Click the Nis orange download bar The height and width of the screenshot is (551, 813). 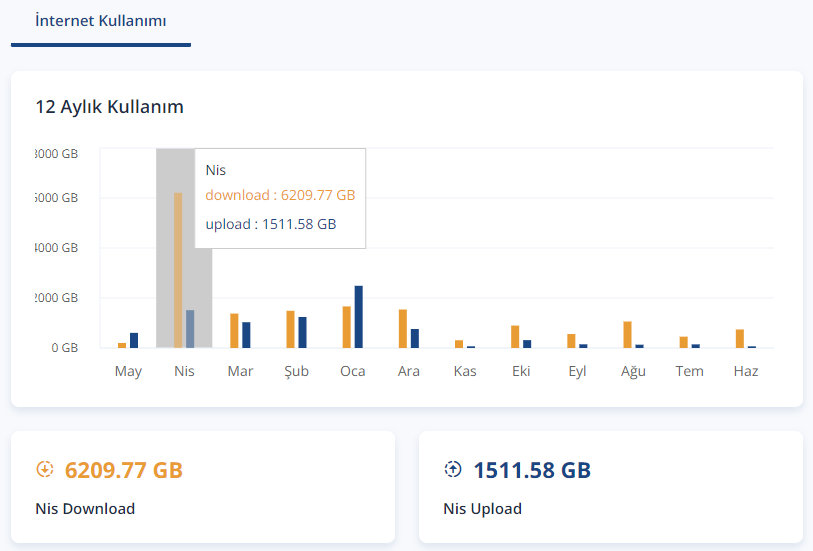[x=178, y=270]
